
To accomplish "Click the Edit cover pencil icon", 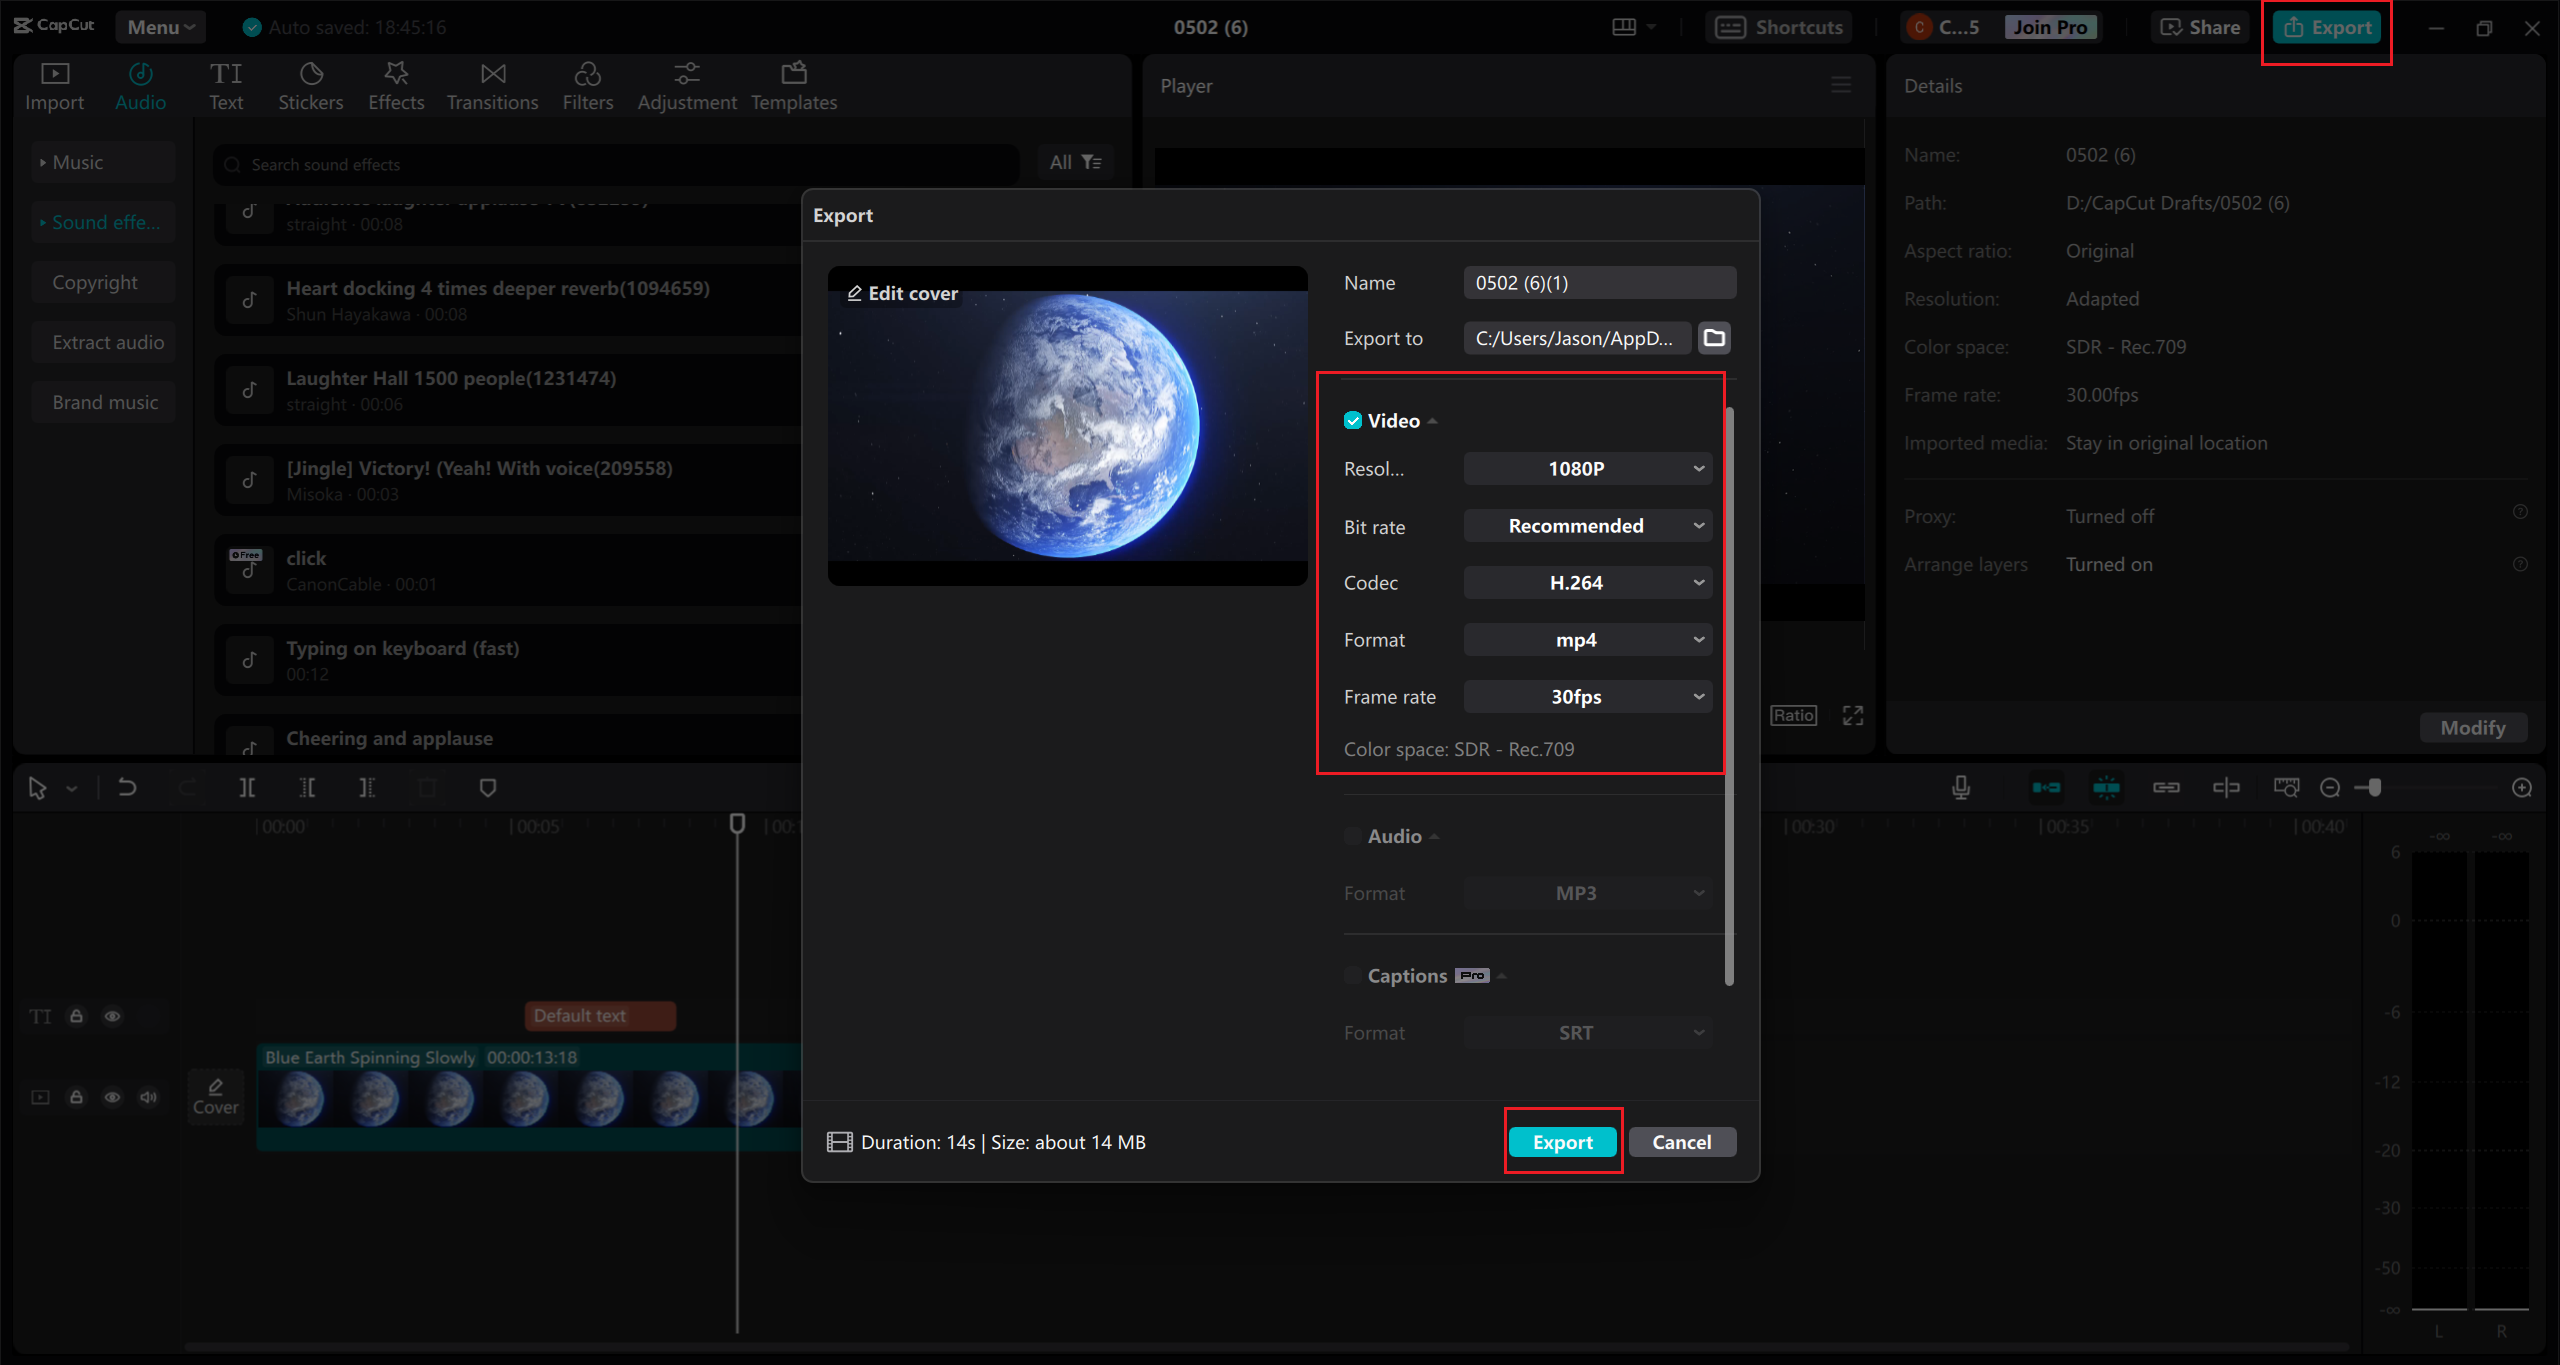I will point(855,293).
